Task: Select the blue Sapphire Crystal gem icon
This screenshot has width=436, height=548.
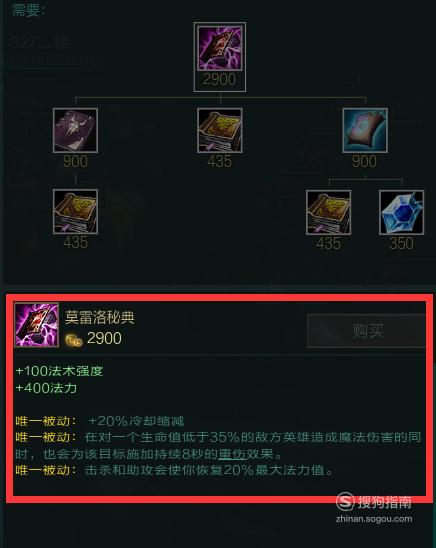Action: [401, 212]
